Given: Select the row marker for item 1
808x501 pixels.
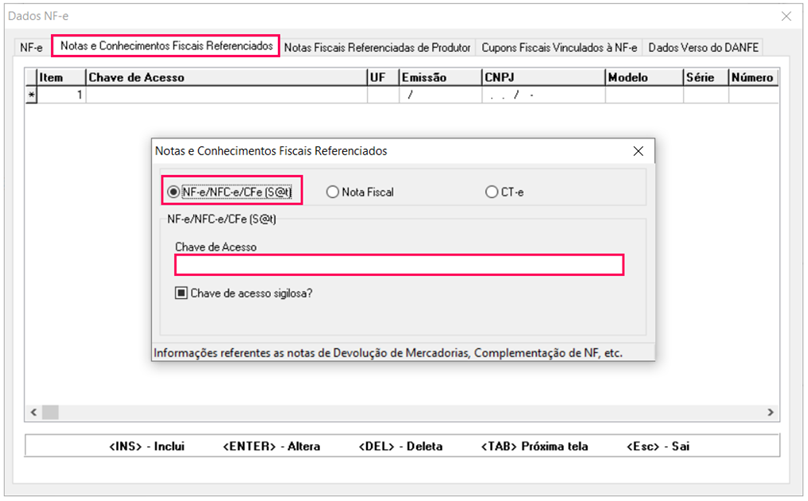Looking at the screenshot, I should click(31, 95).
